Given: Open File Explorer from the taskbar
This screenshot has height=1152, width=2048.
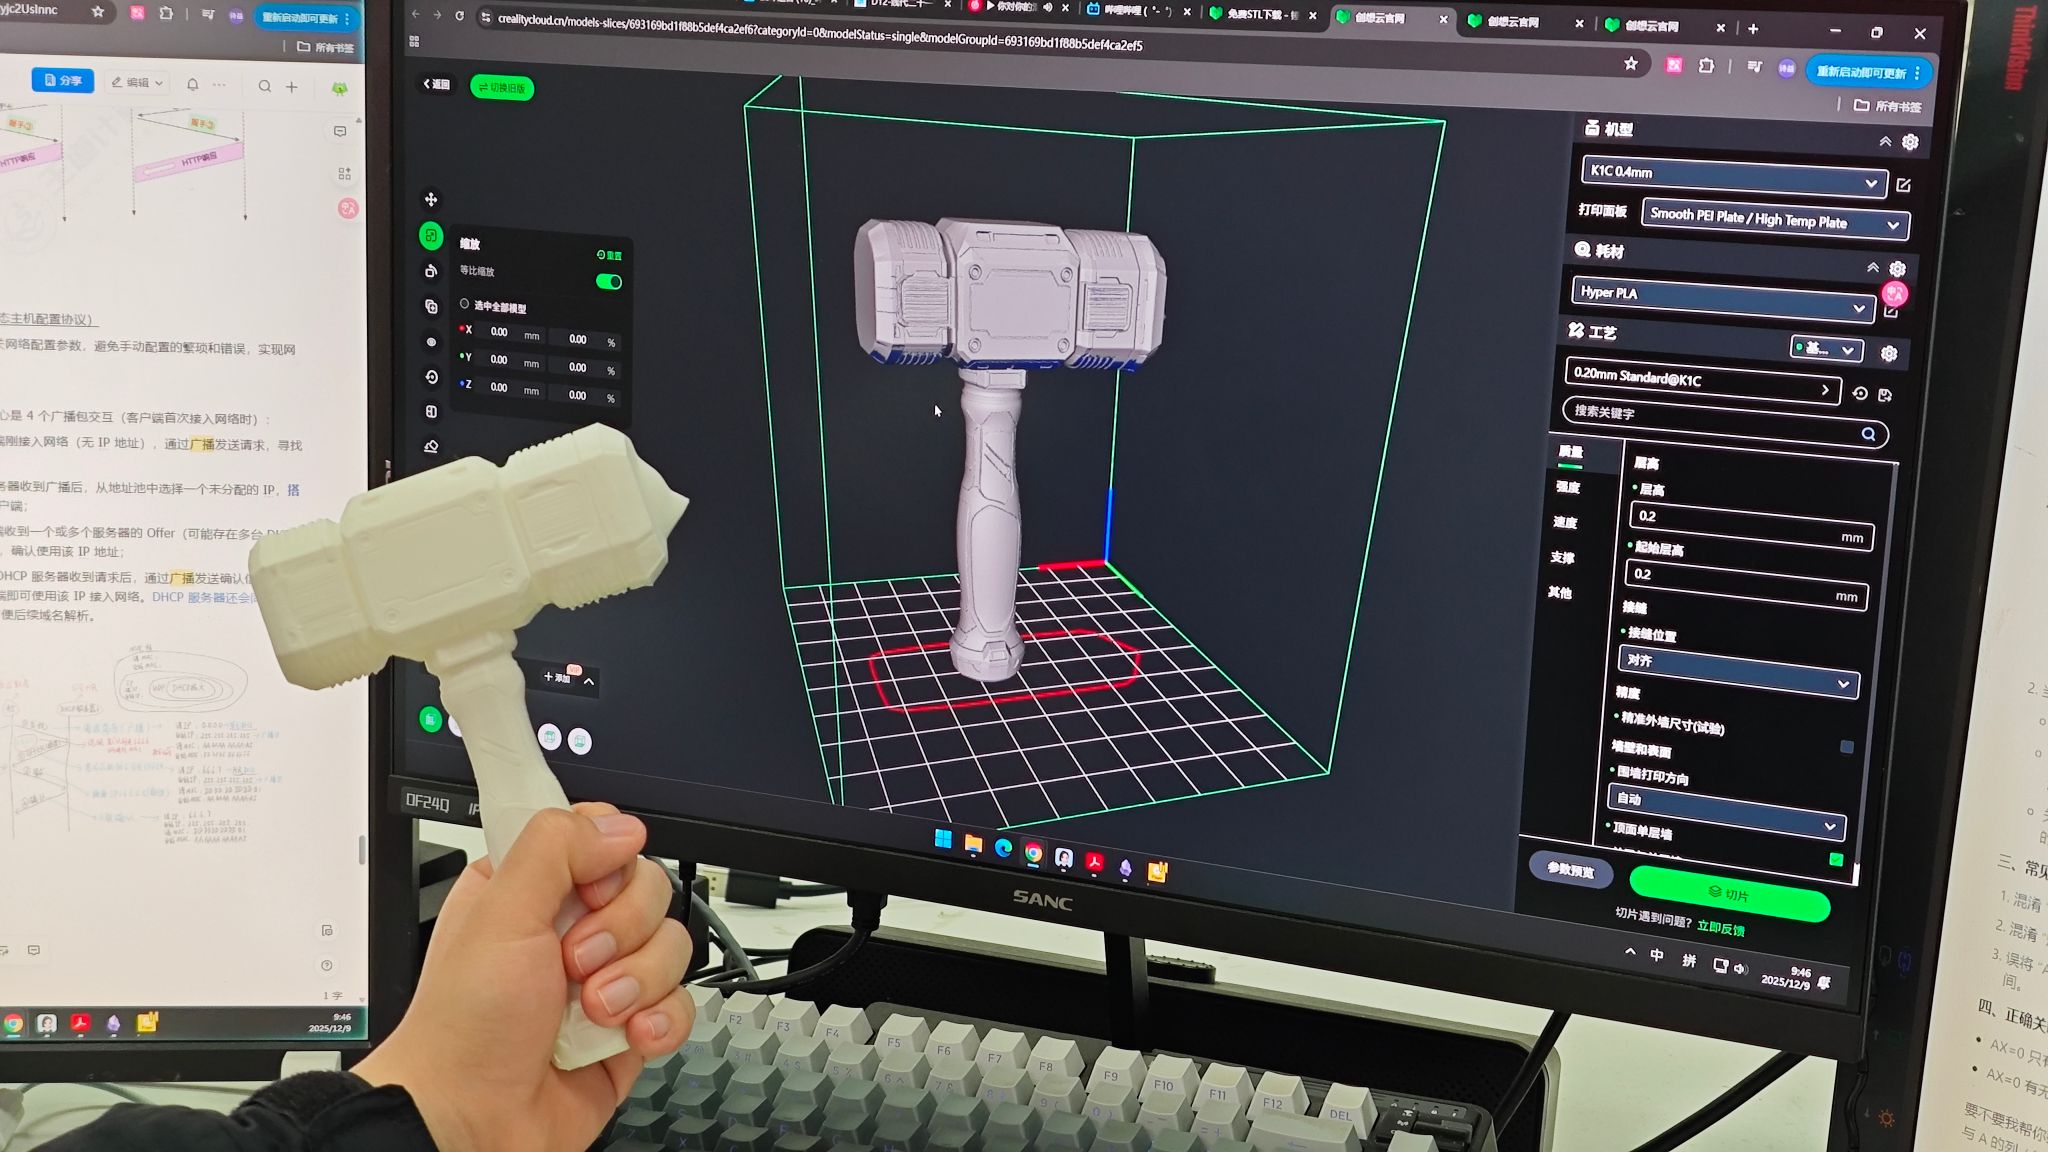Looking at the screenshot, I should [973, 845].
